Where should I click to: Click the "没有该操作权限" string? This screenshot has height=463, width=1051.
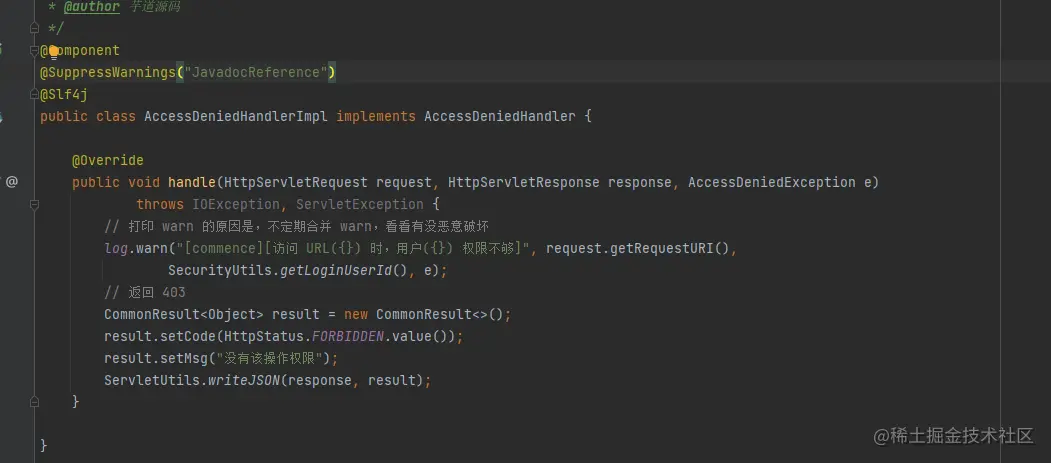(x=269, y=358)
